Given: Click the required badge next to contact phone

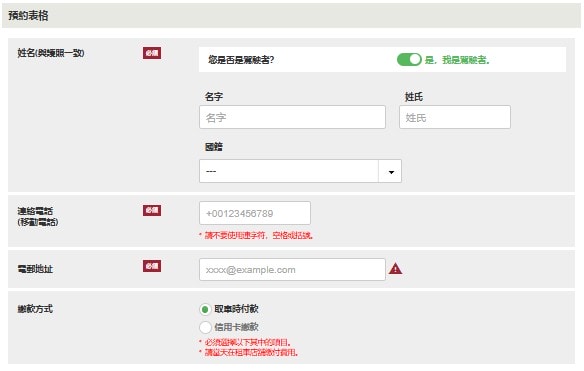Looking at the screenshot, I should tap(152, 210).
